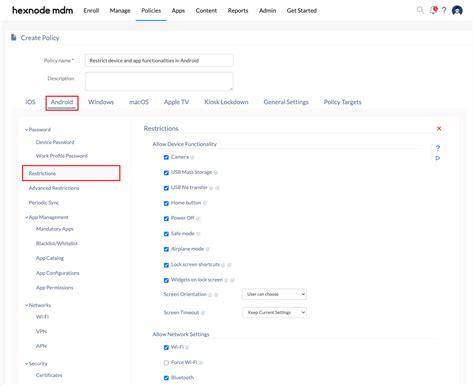
Task: Uncheck the USB Mass Storage checkbox
Action: (x=166, y=173)
